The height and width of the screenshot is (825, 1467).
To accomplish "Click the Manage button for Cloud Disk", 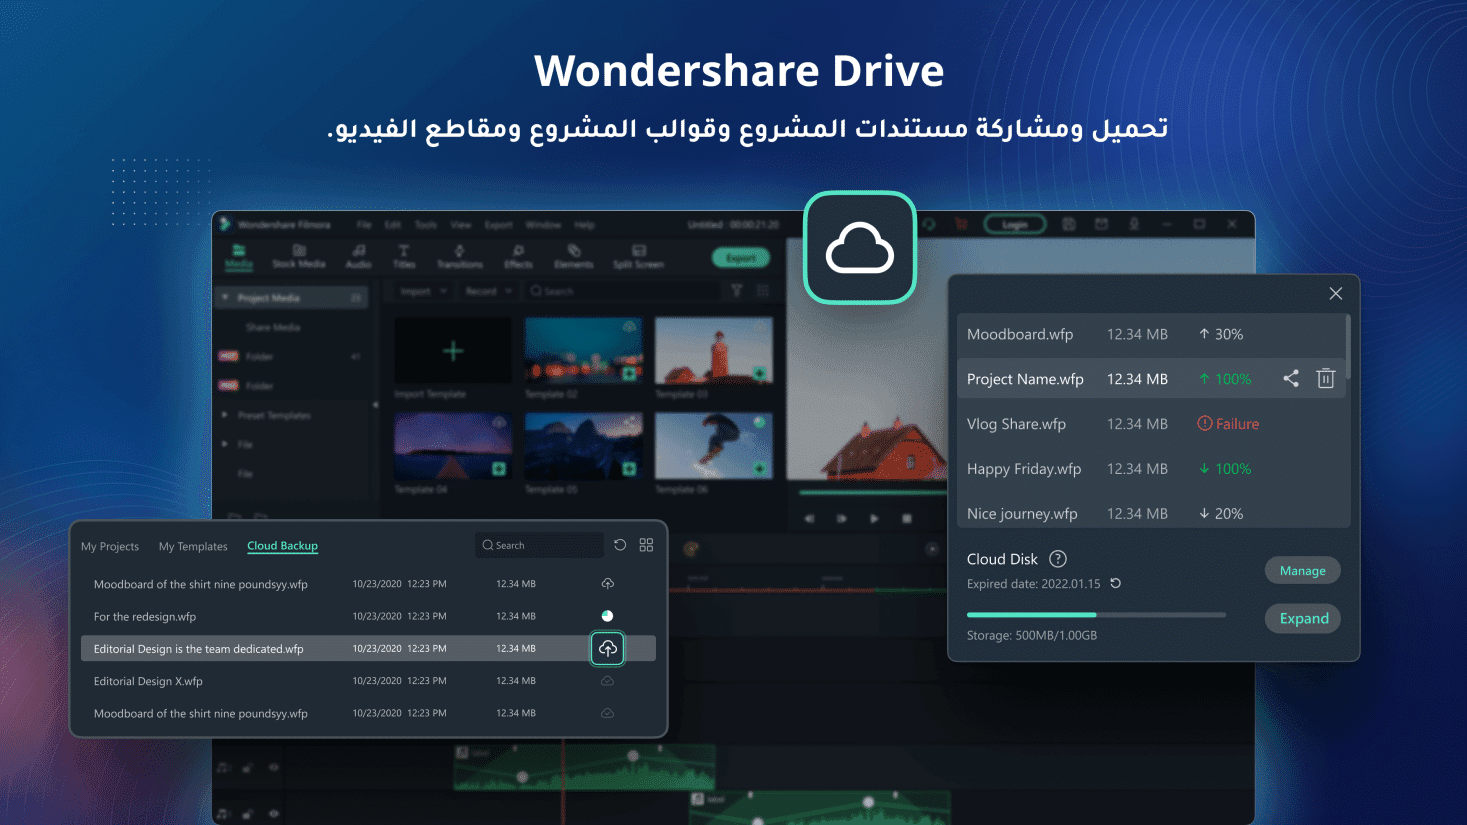I will coord(1302,570).
